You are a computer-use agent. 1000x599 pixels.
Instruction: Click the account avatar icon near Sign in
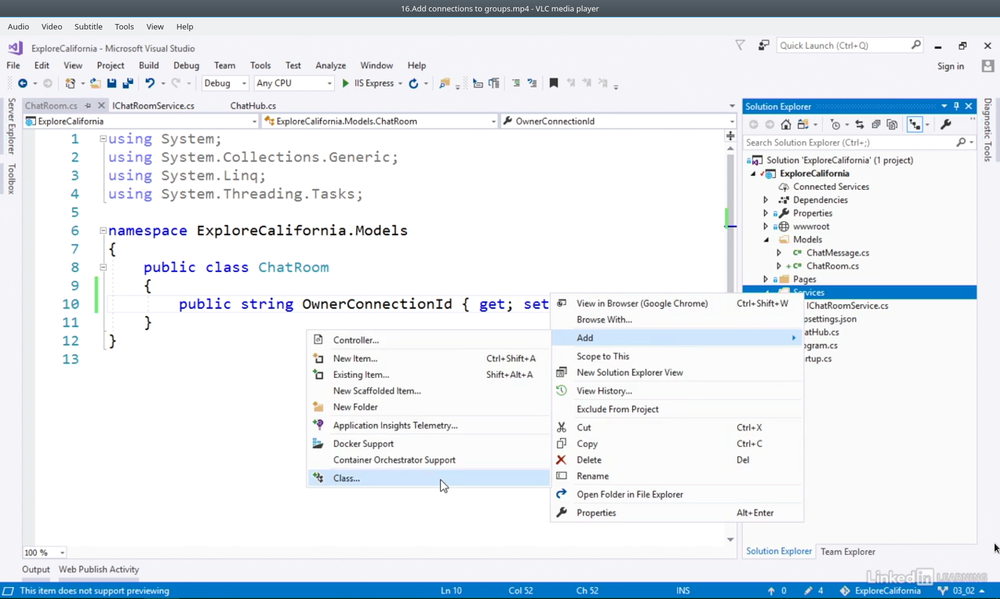coord(988,66)
